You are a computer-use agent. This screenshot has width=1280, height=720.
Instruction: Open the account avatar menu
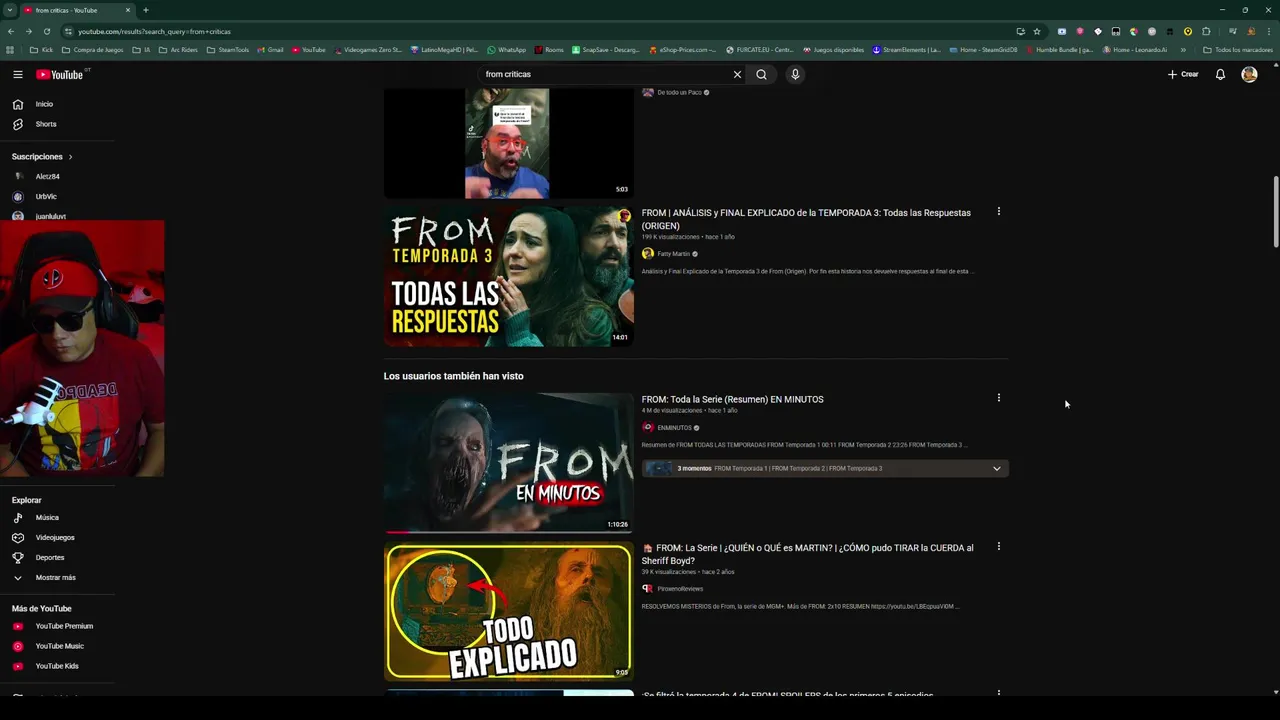1249,74
